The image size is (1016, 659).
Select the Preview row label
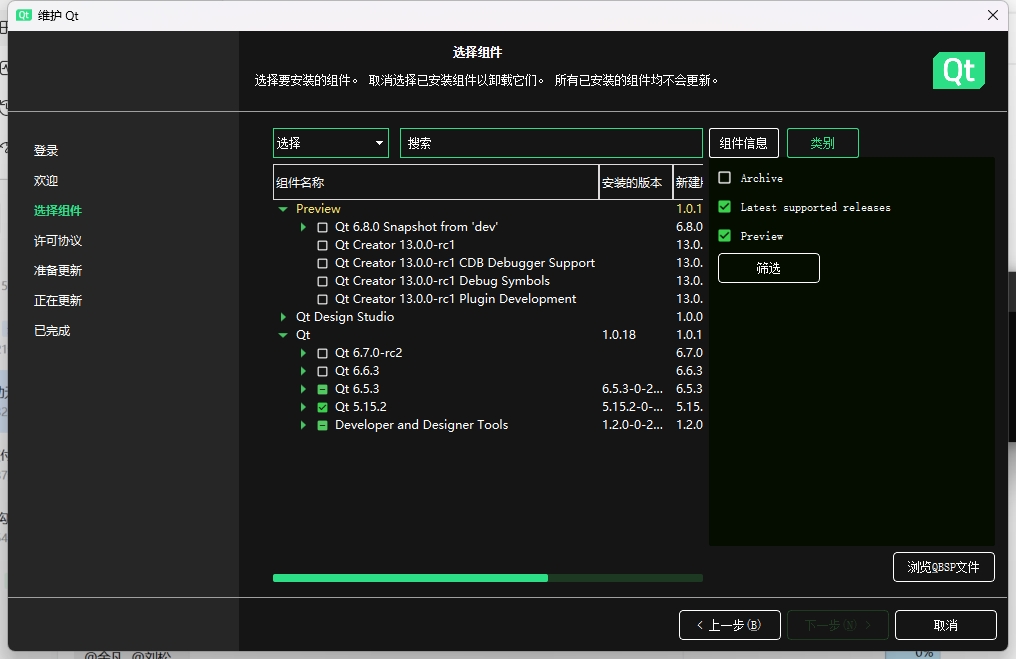318,209
